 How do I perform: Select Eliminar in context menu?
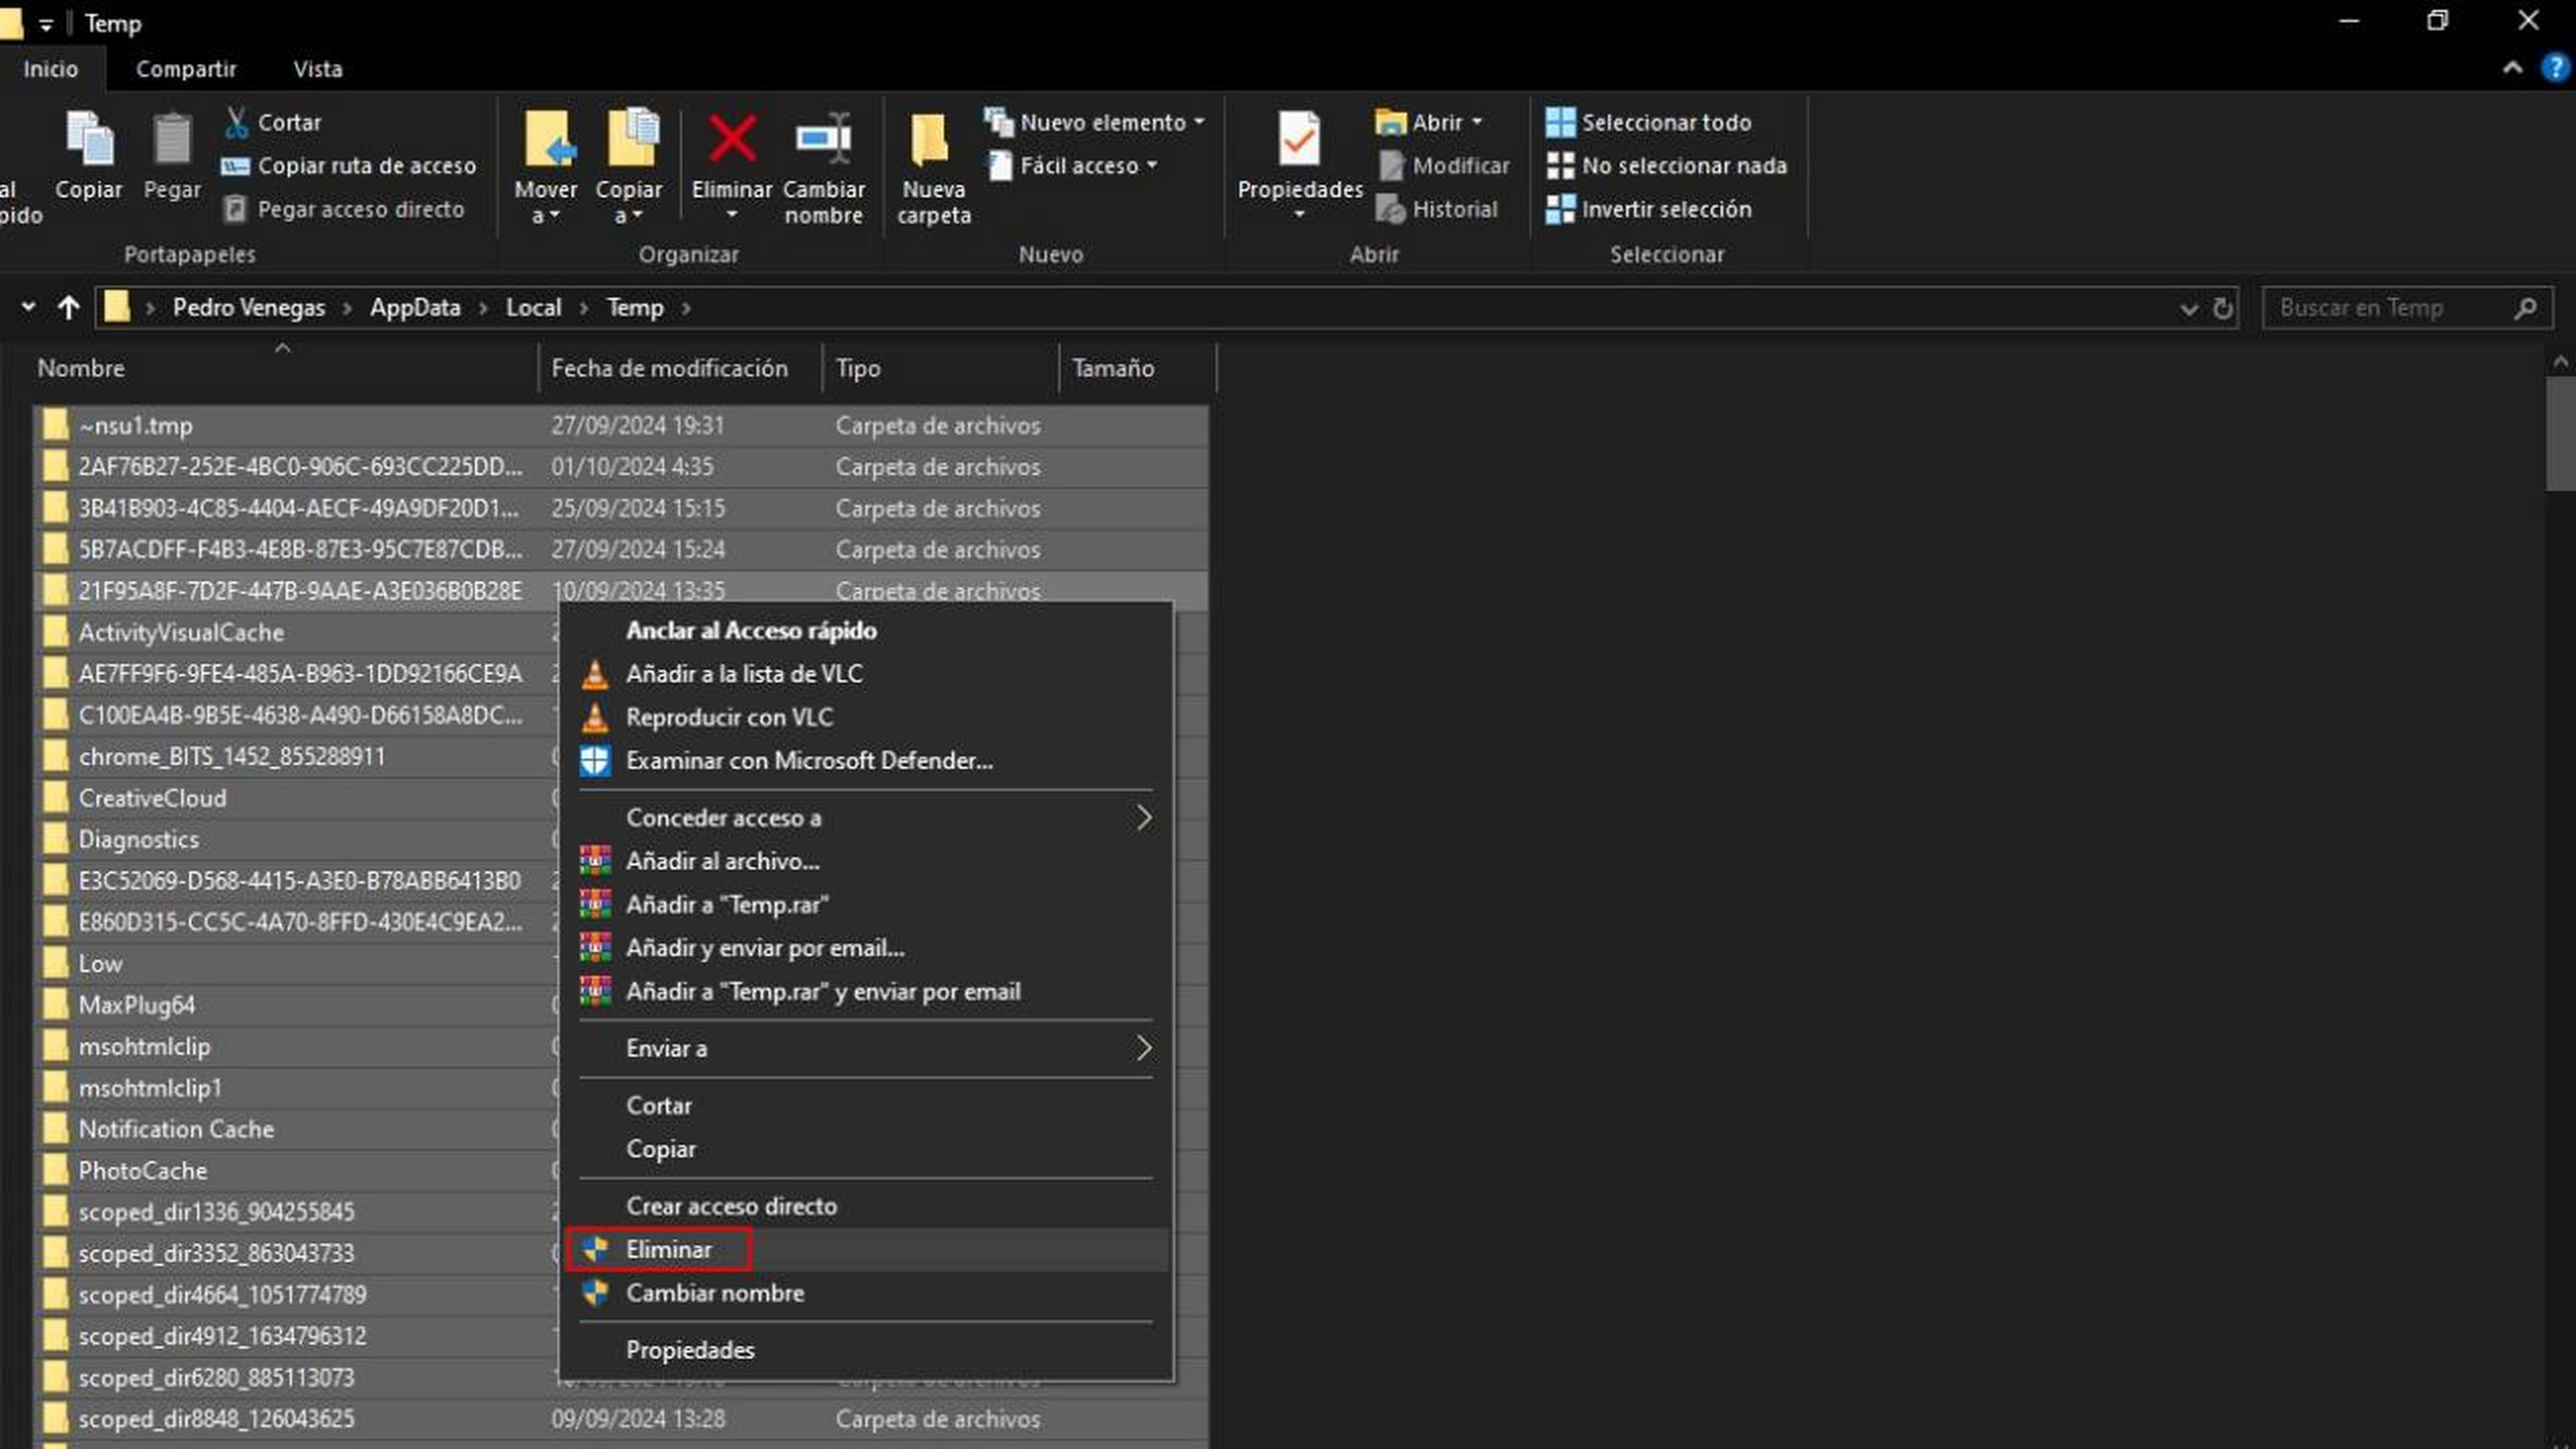tap(867, 1250)
